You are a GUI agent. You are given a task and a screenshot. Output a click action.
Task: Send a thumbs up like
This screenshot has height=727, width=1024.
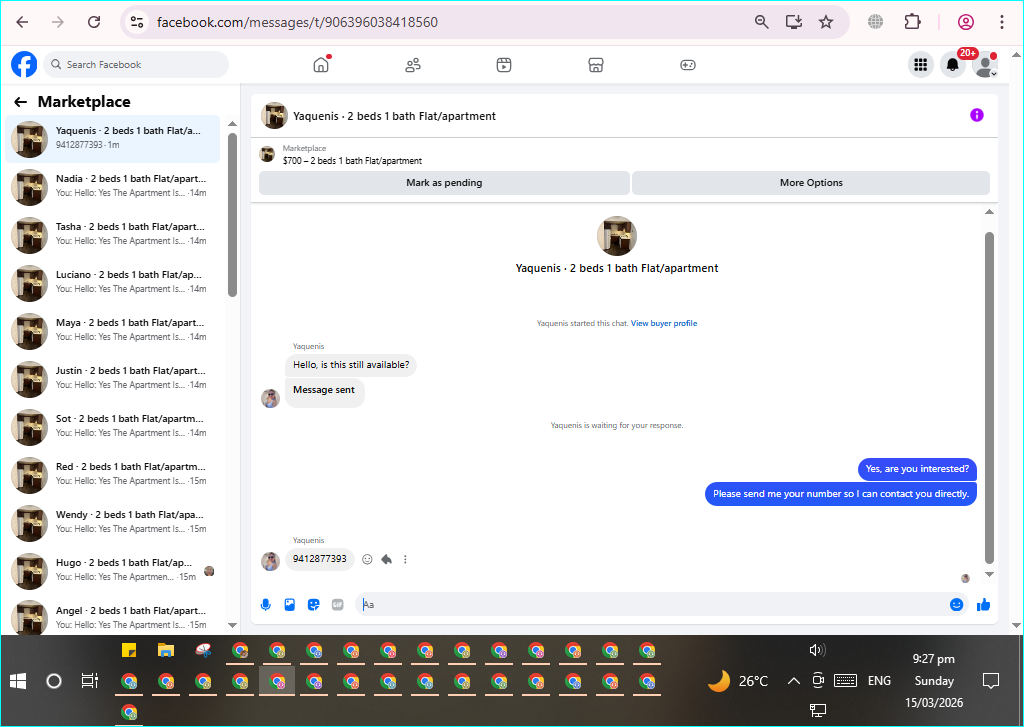point(984,605)
